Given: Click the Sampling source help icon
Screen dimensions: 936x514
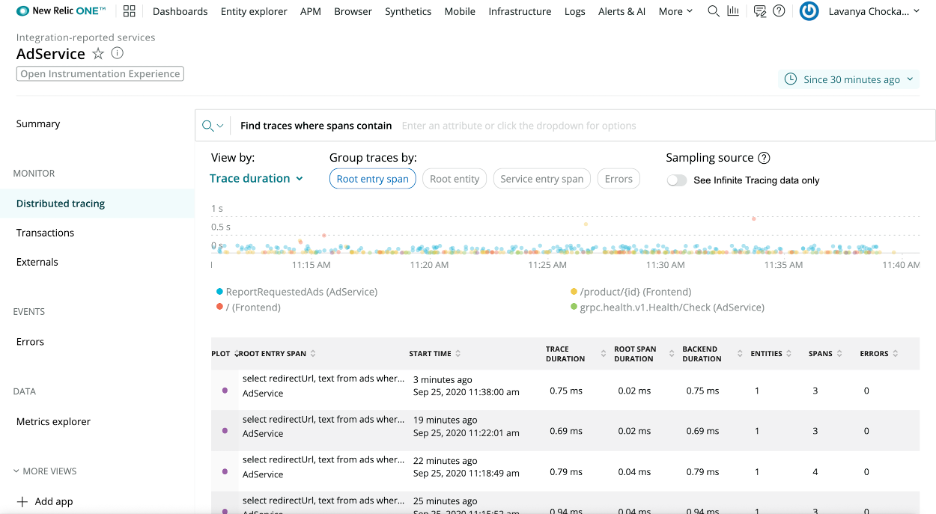Looking at the screenshot, I should click(764, 158).
